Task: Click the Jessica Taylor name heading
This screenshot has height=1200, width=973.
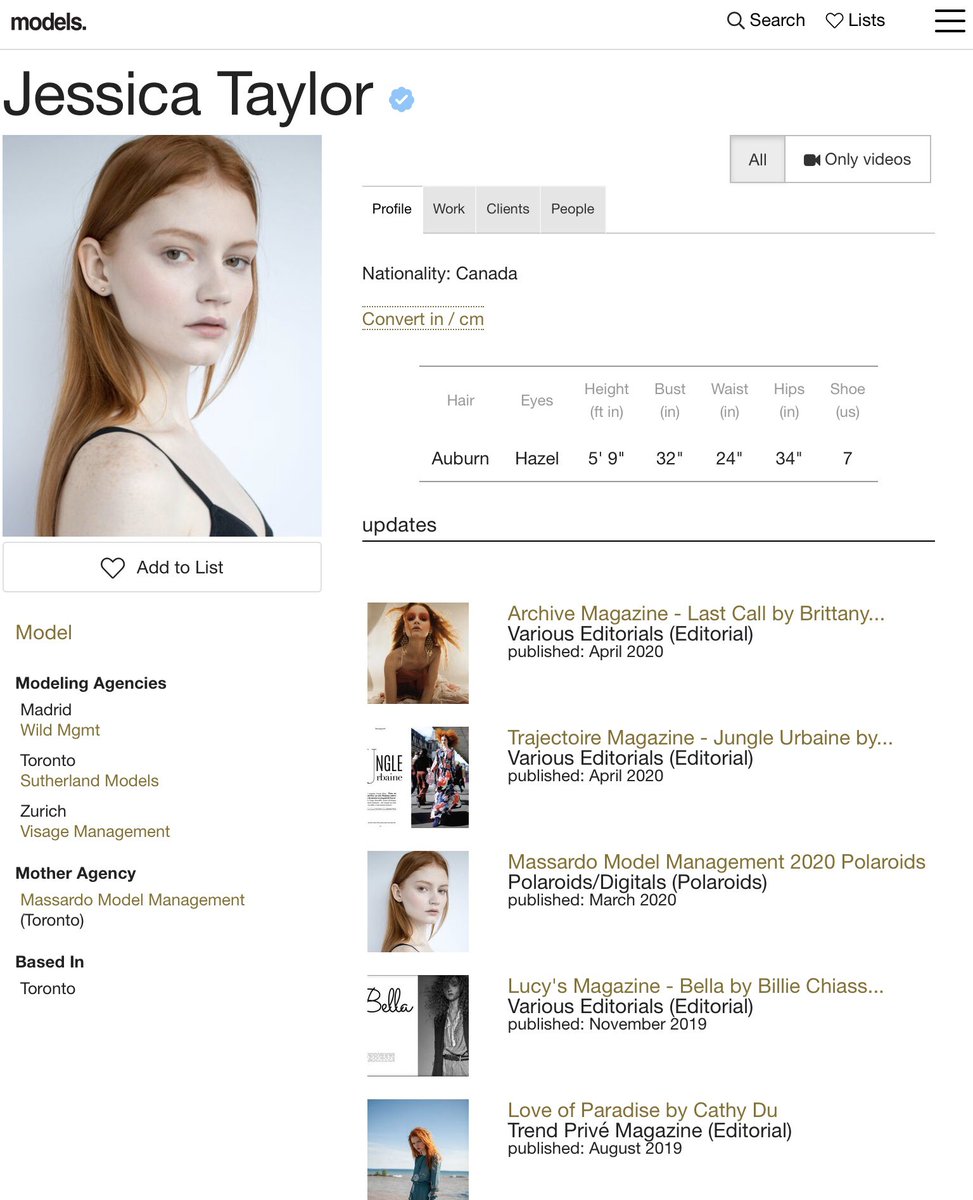Action: (188, 95)
